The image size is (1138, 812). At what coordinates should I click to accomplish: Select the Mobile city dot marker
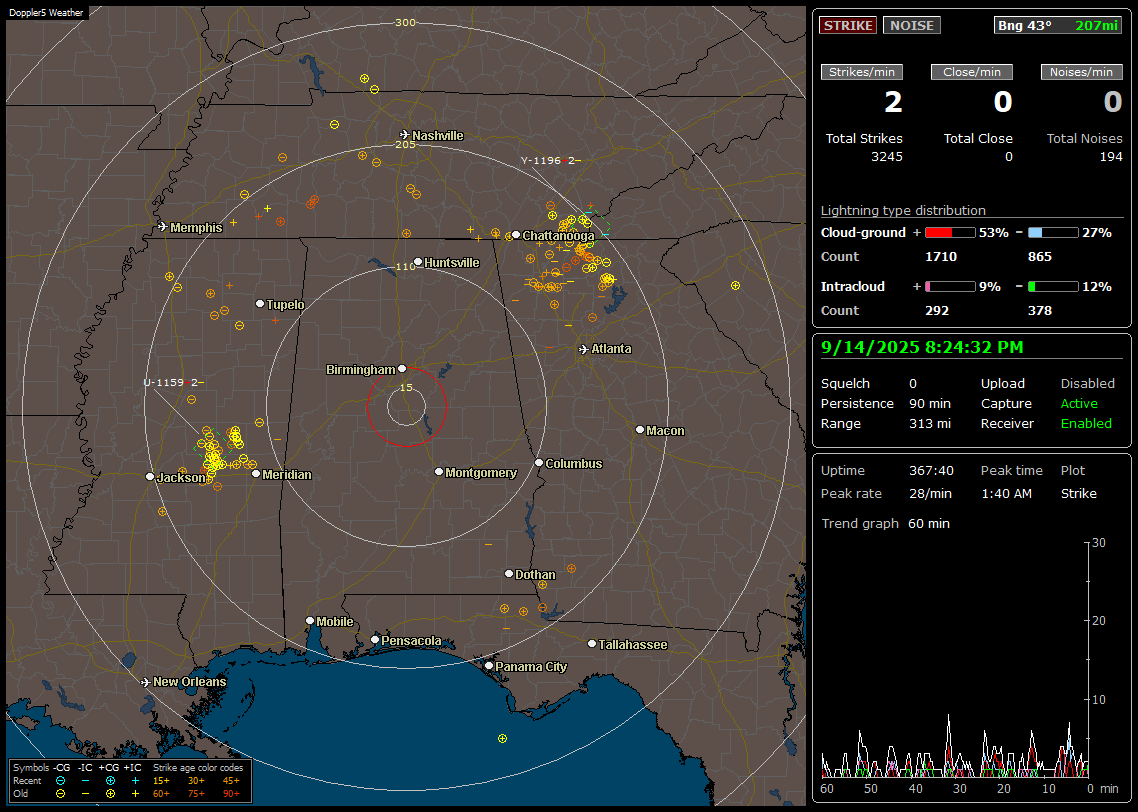[310, 620]
